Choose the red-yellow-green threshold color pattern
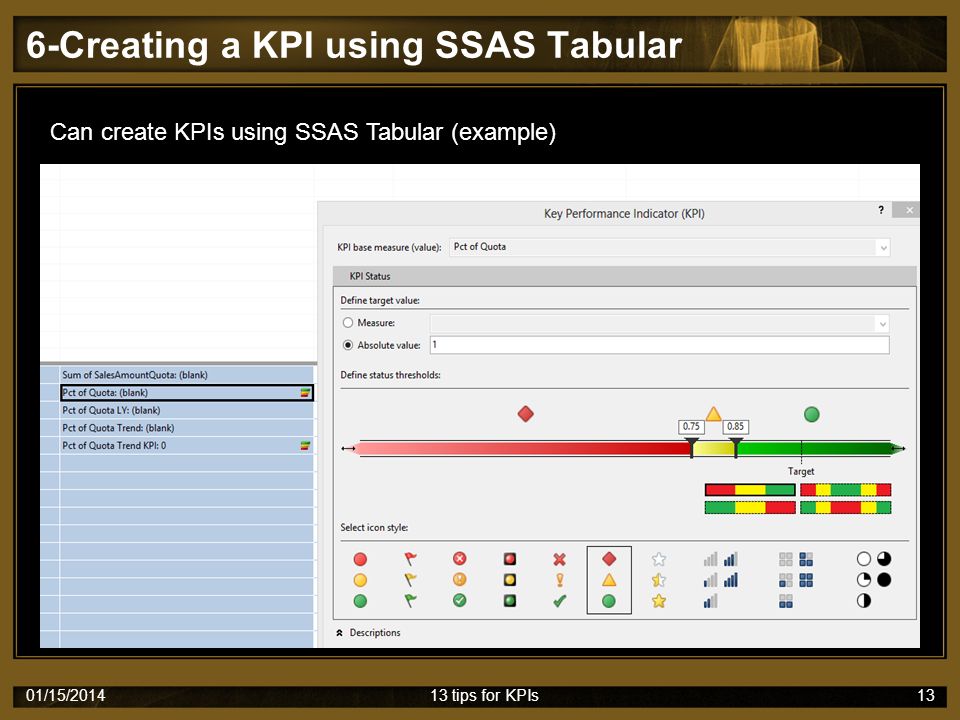960x720 pixels. 750,490
